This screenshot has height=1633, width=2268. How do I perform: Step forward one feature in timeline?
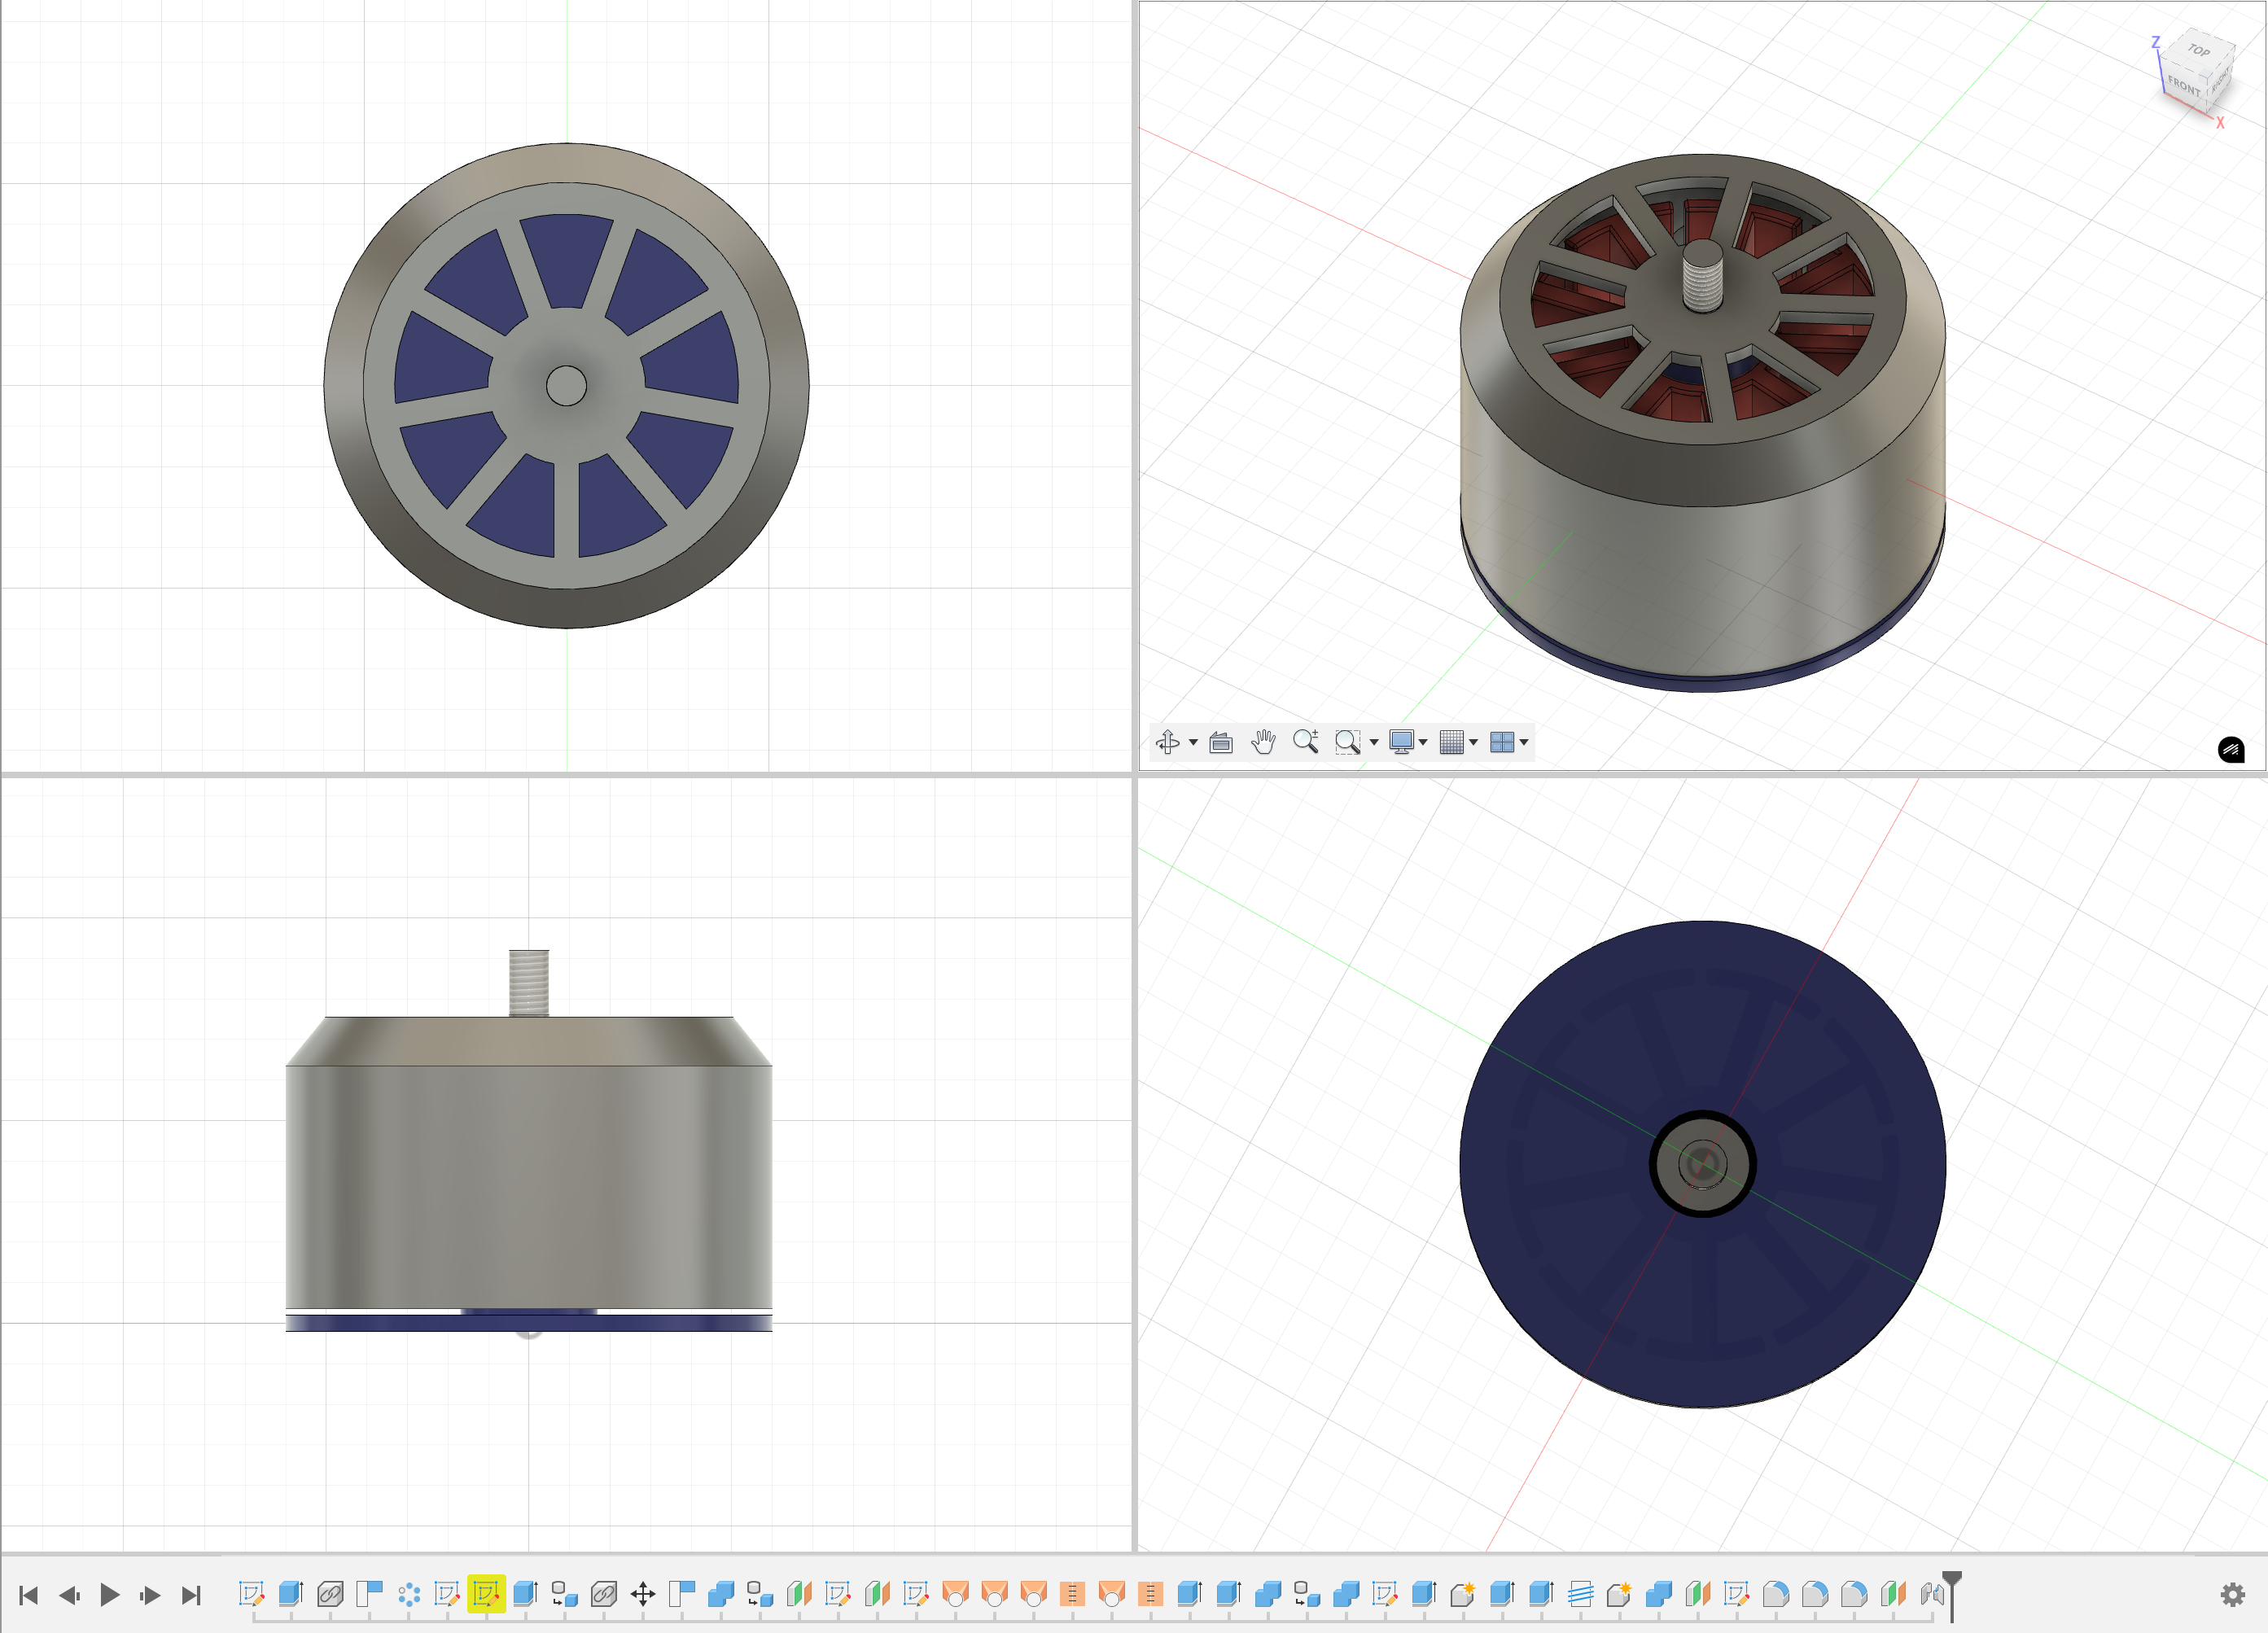150,1595
